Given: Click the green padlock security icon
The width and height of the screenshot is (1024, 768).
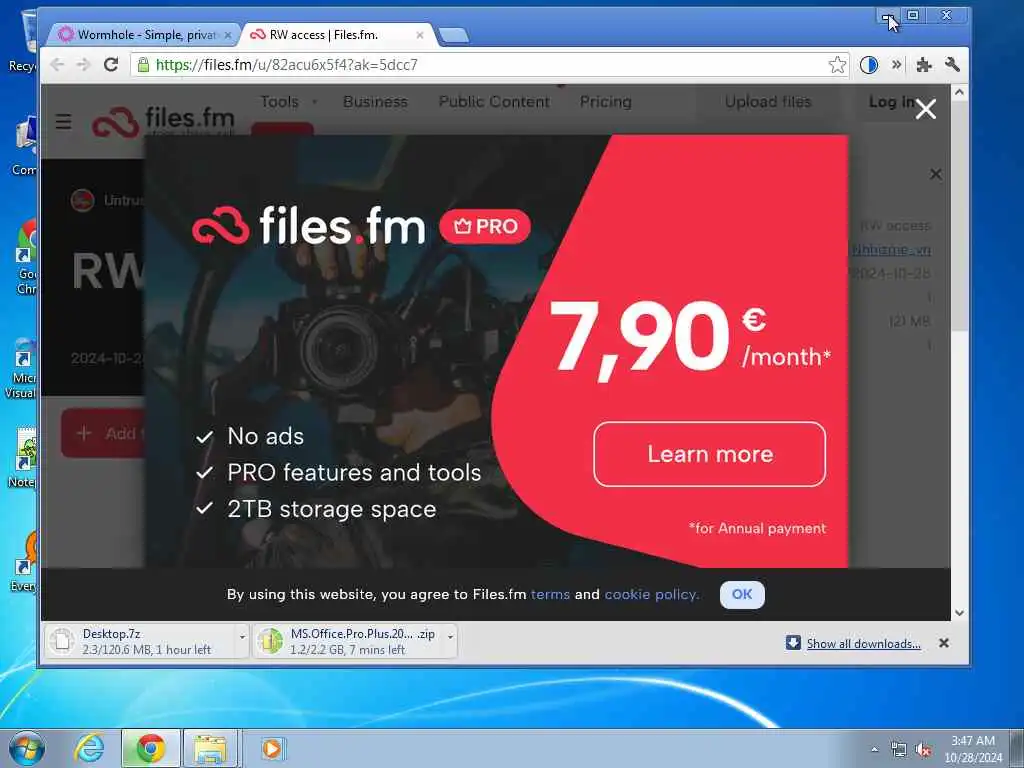Looking at the screenshot, I should [x=143, y=65].
